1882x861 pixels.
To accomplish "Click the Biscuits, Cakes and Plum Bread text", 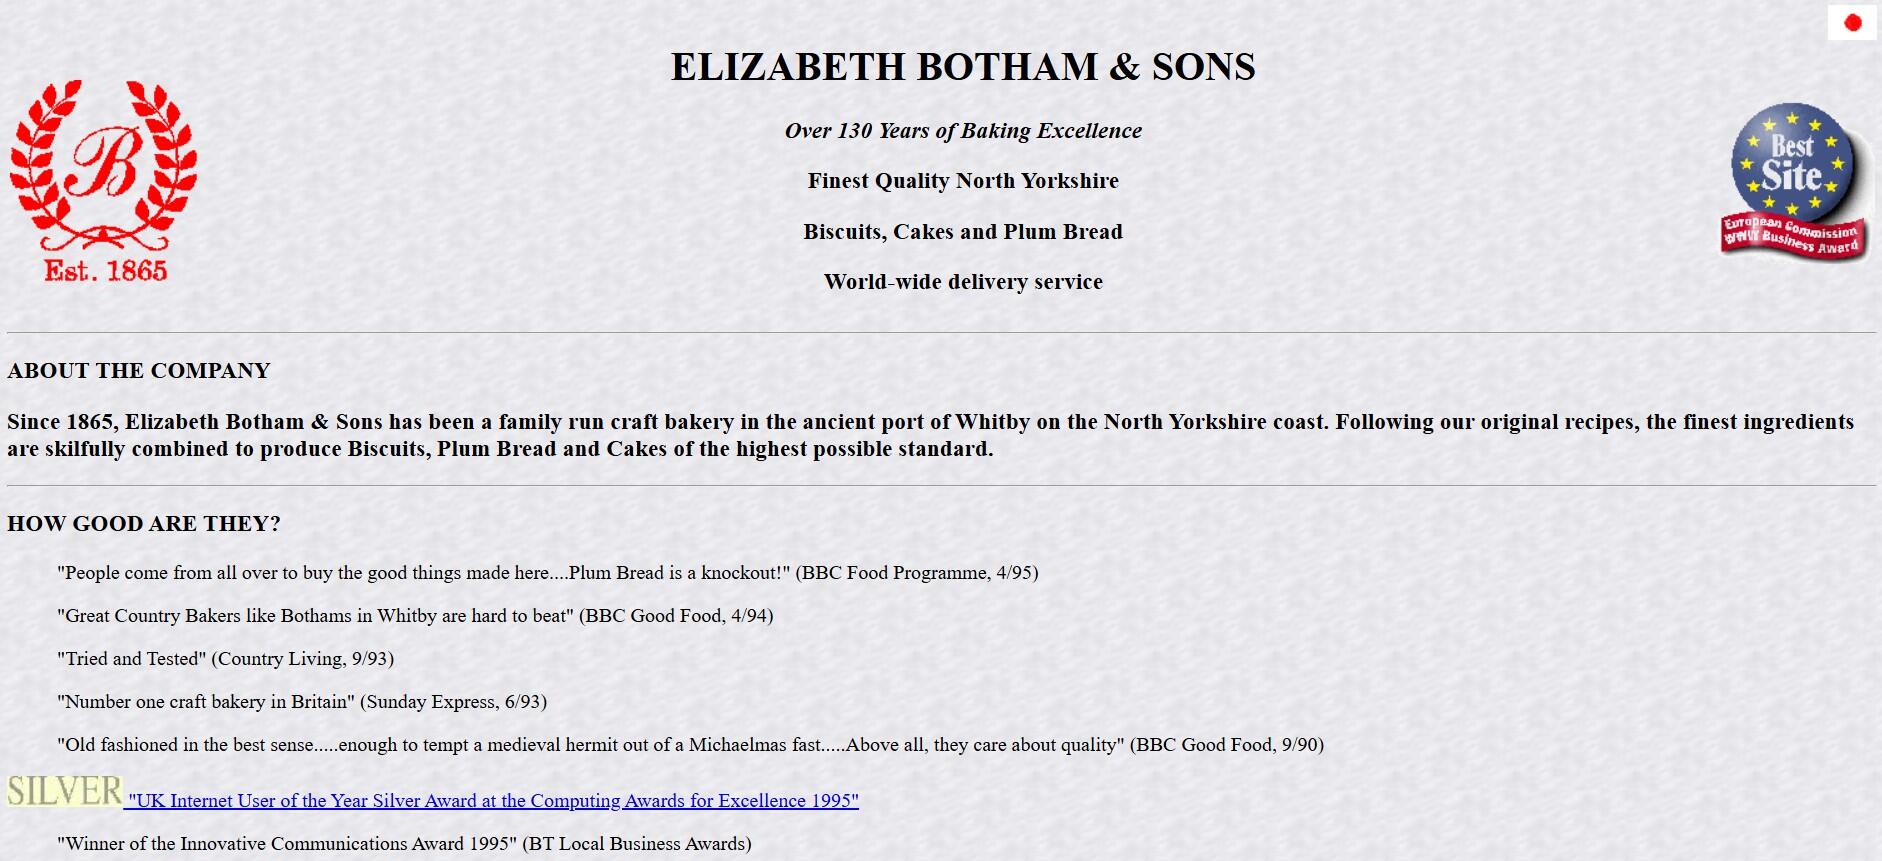I will pos(963,232).
